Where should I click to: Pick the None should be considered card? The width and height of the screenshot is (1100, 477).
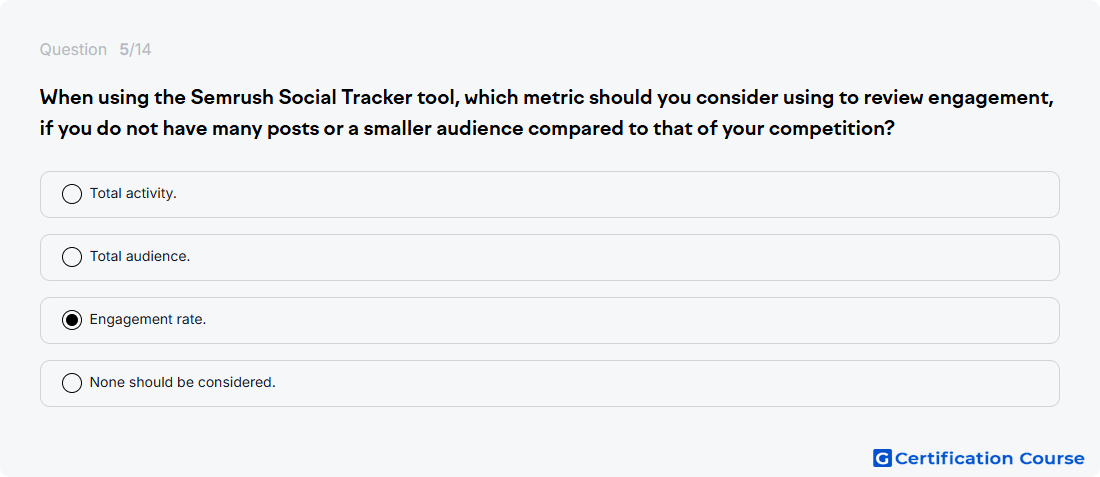pyautogui.click(x=549, y=383)
